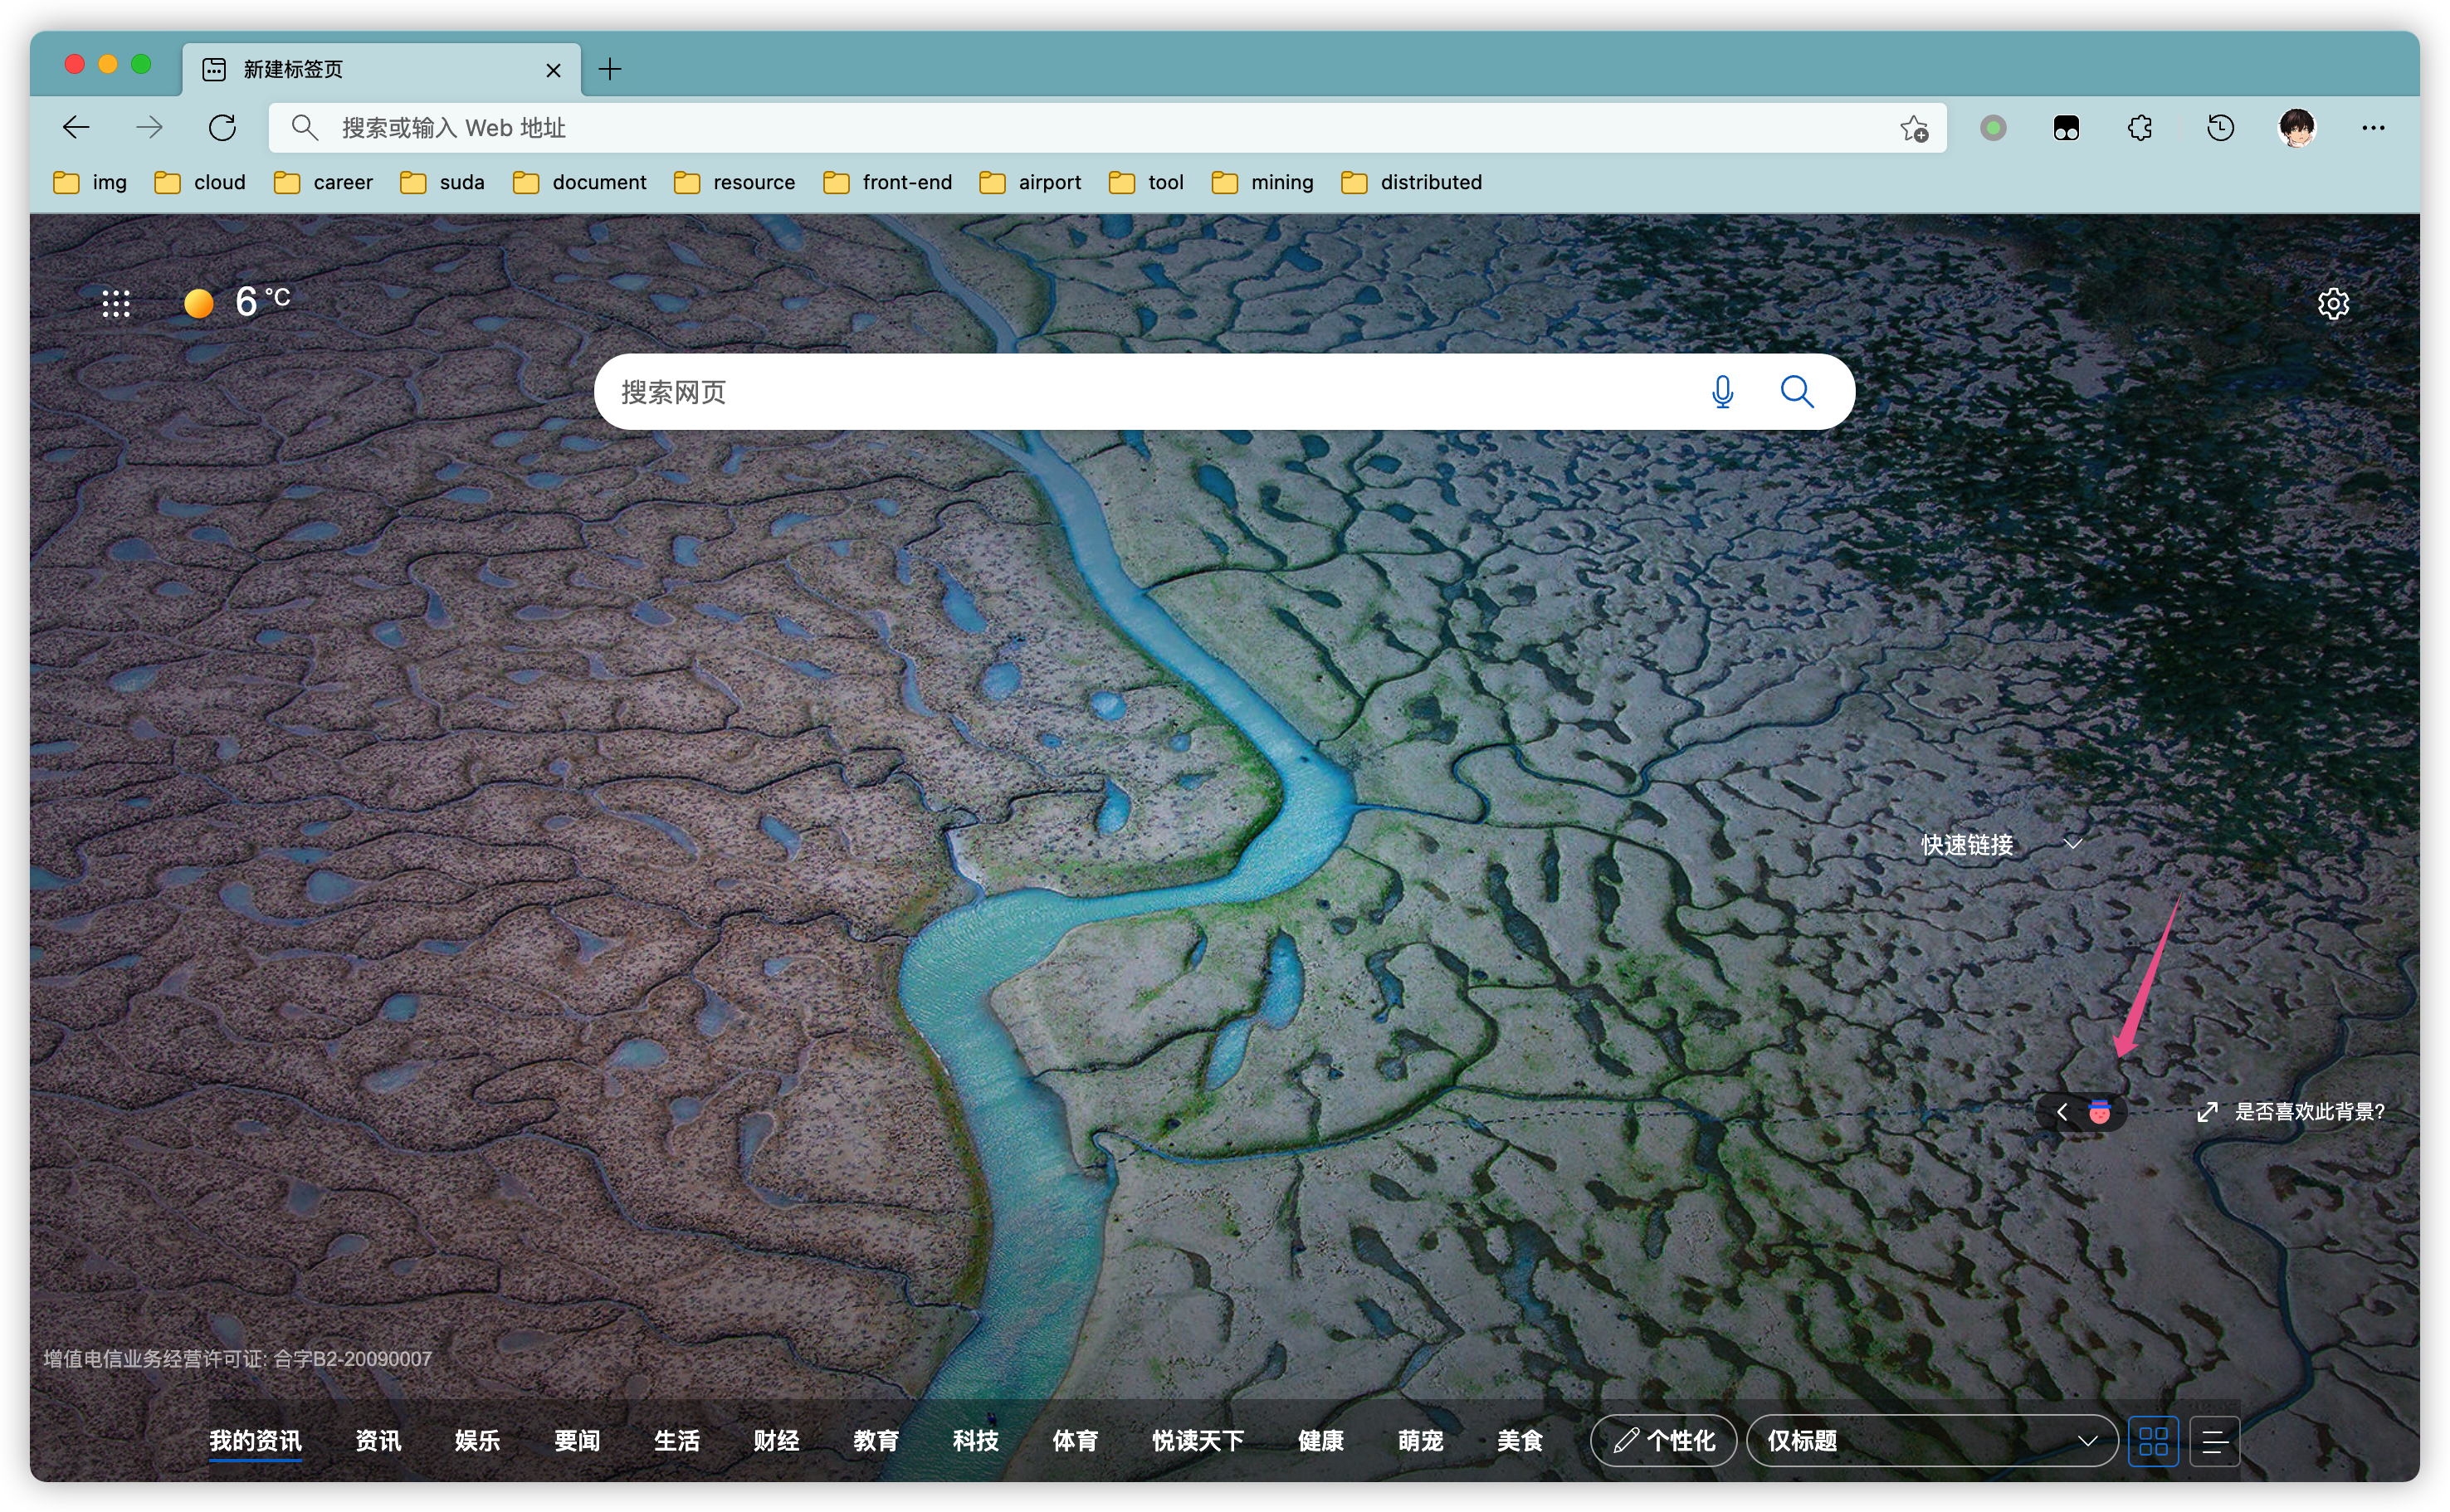Switch feed to list view layout
This screenshot has width=2450, height=1512.
coord(2214,1441)
